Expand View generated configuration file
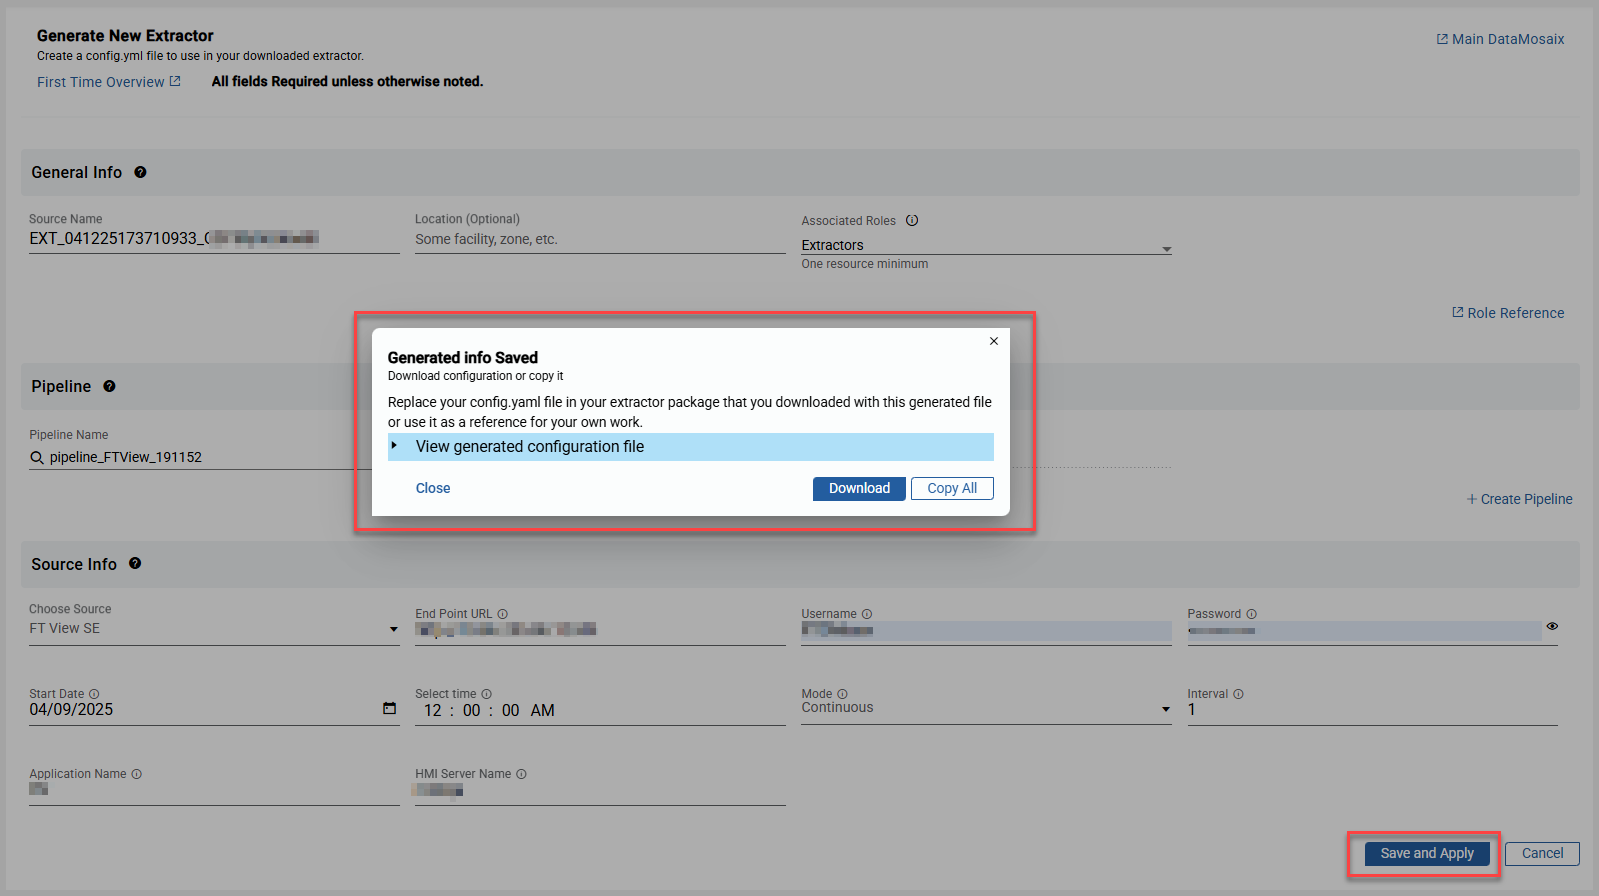 [x=691, y=447]
